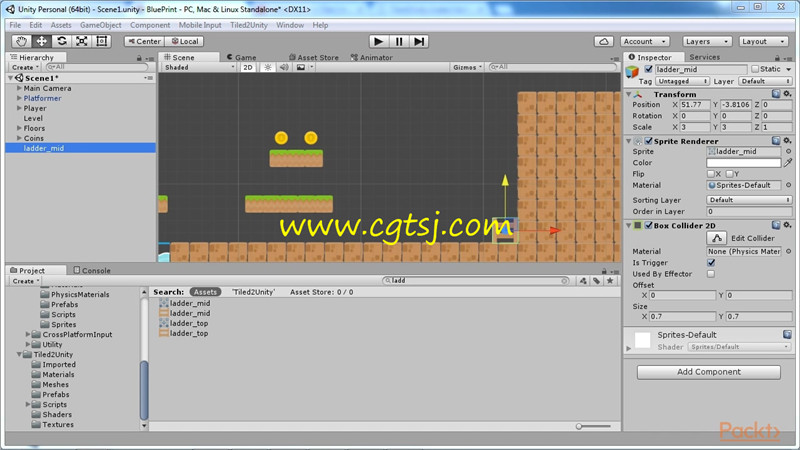
Task: Select the Move tool
Action: point(41,41)
